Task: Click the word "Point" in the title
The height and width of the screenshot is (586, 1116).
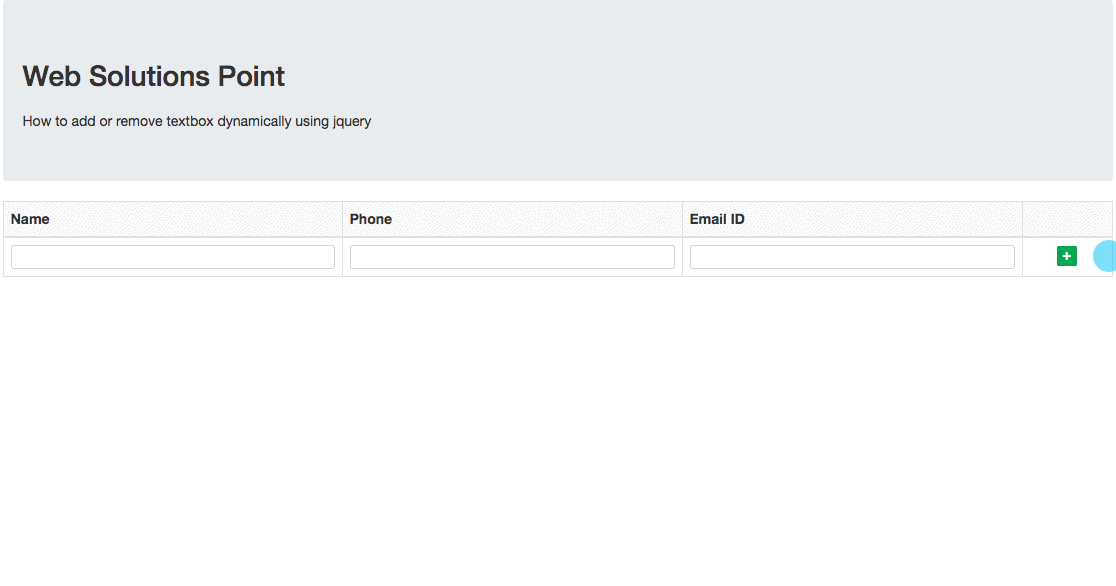Action: point(252,76)
